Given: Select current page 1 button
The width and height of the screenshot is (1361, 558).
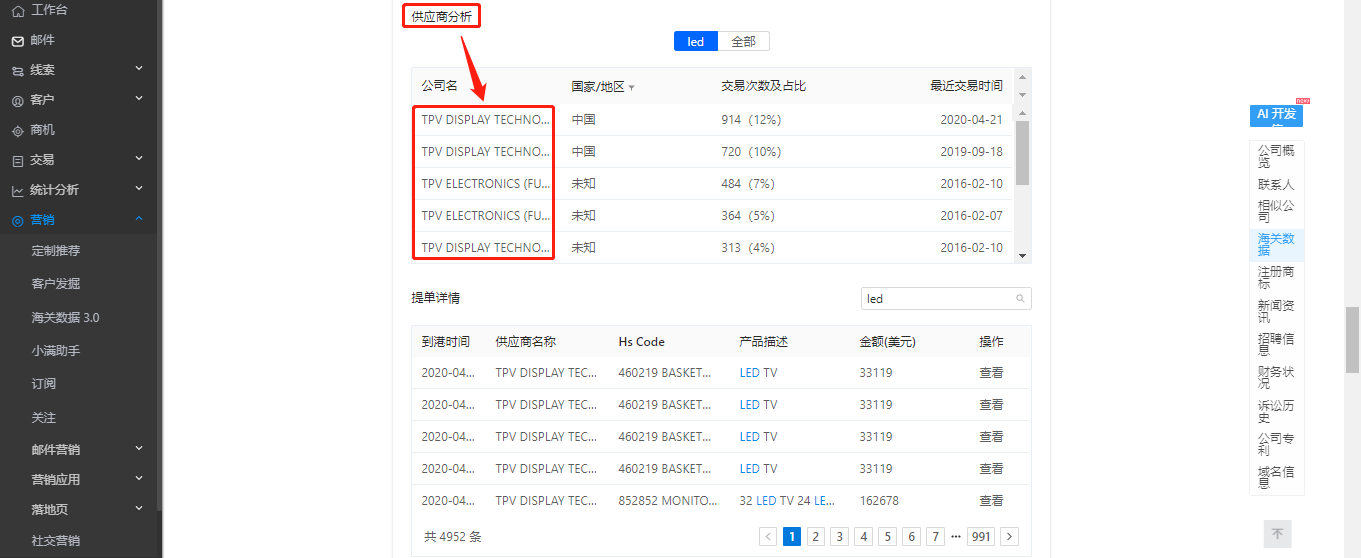Looking at the screenshot, I should 792,537.
